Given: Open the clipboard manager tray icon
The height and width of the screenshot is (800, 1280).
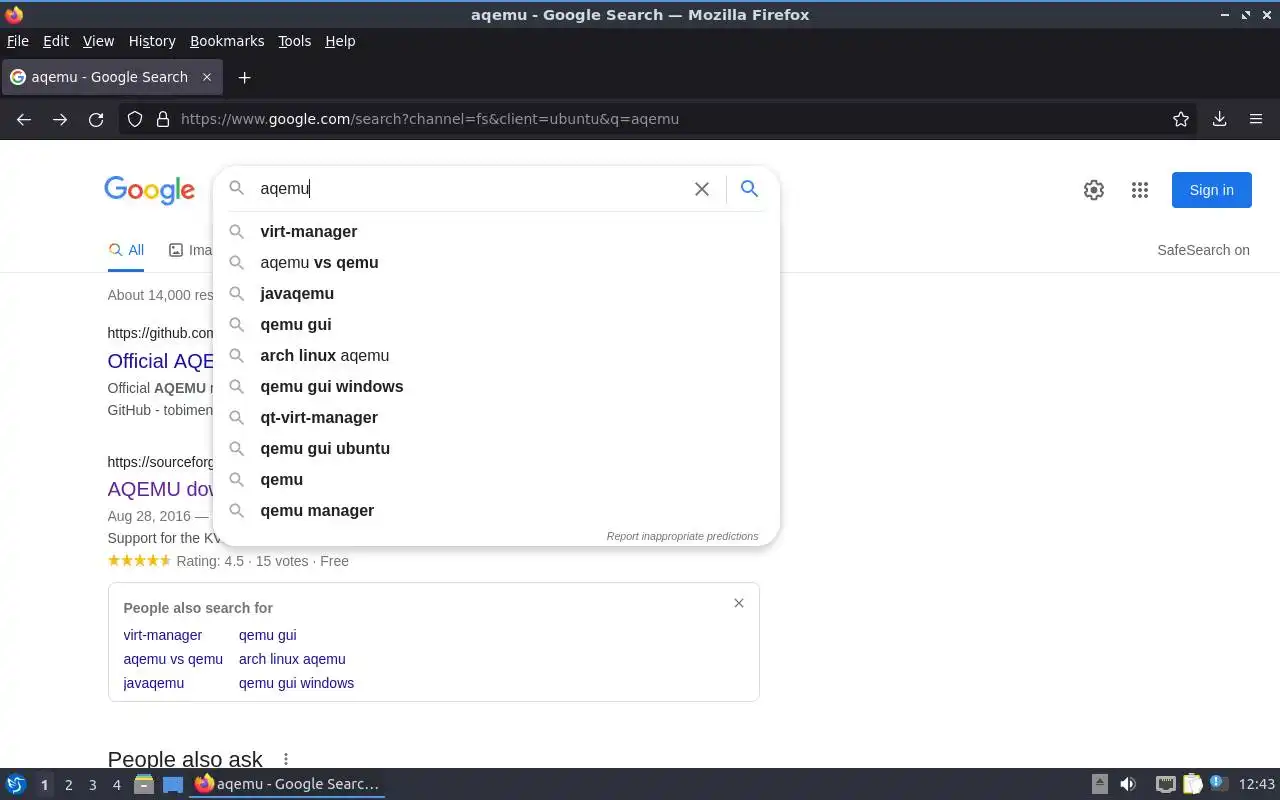Looking at the screenshot, I should point(1192,784).
